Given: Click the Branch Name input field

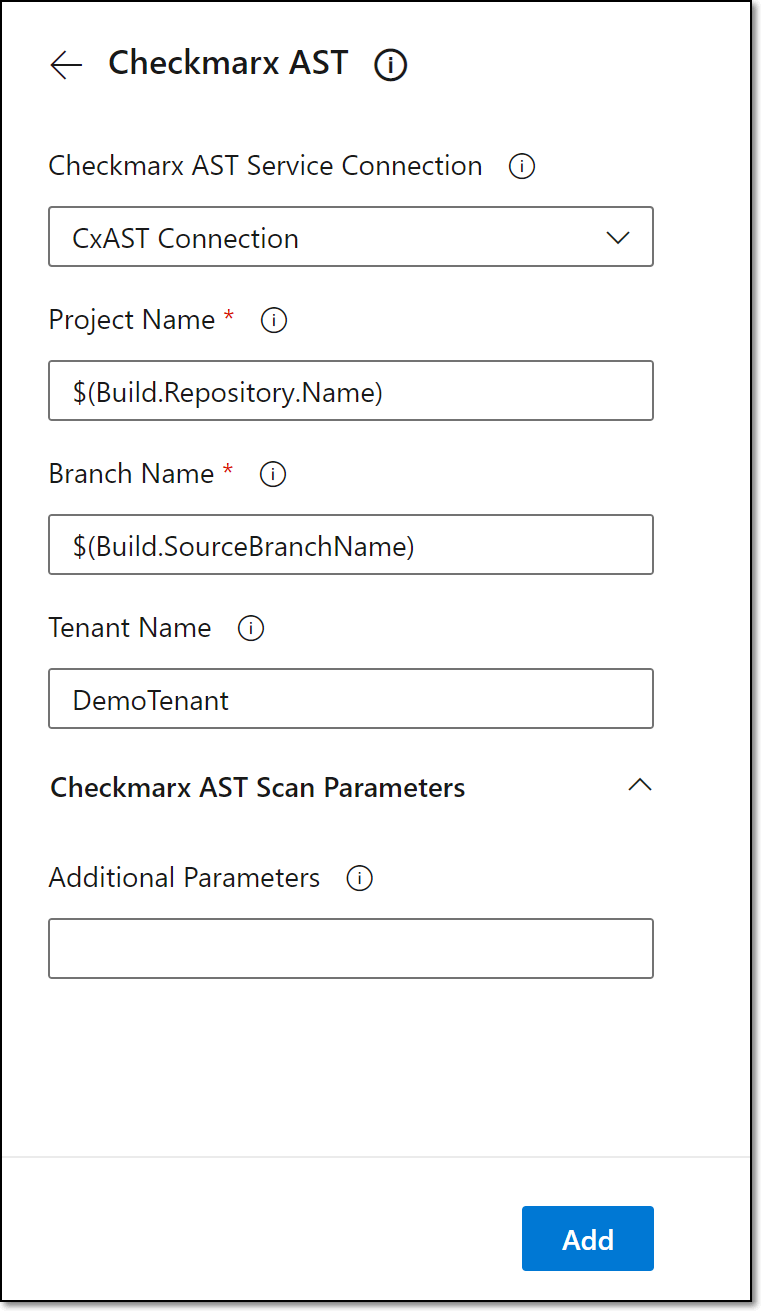Looking at the screenshot, I should [x=351, y=545].
